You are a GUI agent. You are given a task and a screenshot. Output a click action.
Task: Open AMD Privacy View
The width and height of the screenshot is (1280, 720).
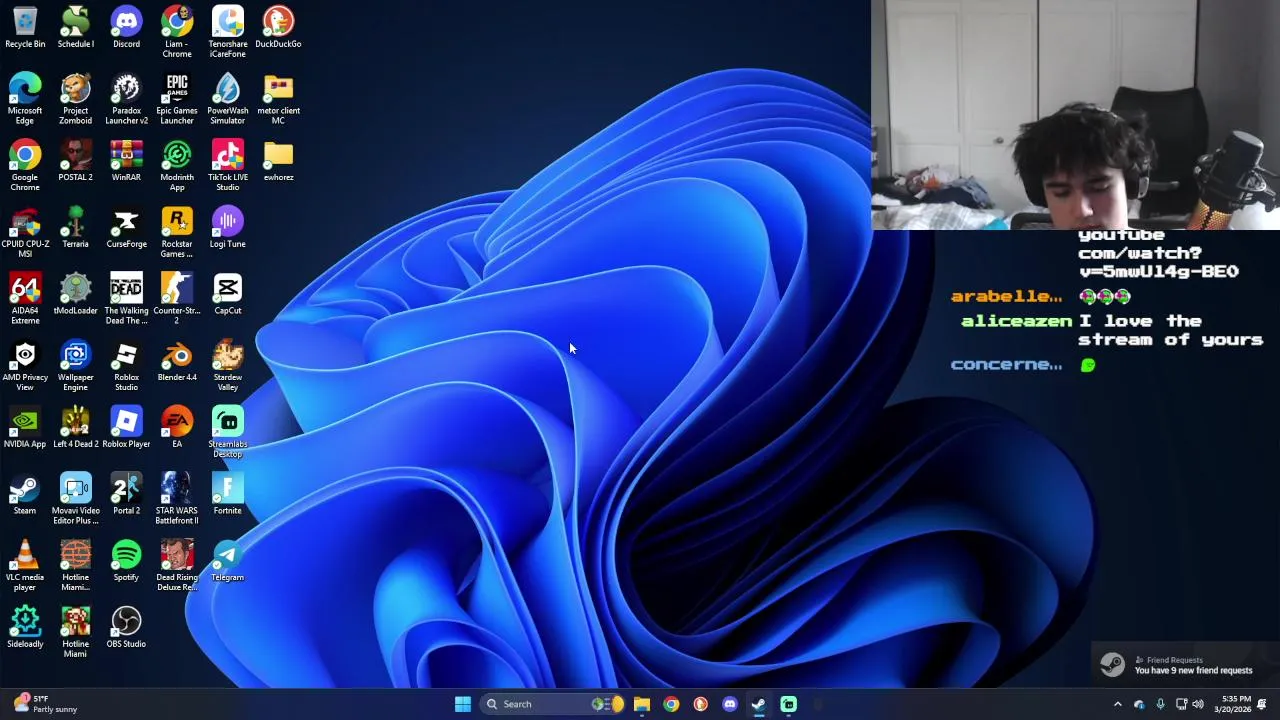click(25, 366)
